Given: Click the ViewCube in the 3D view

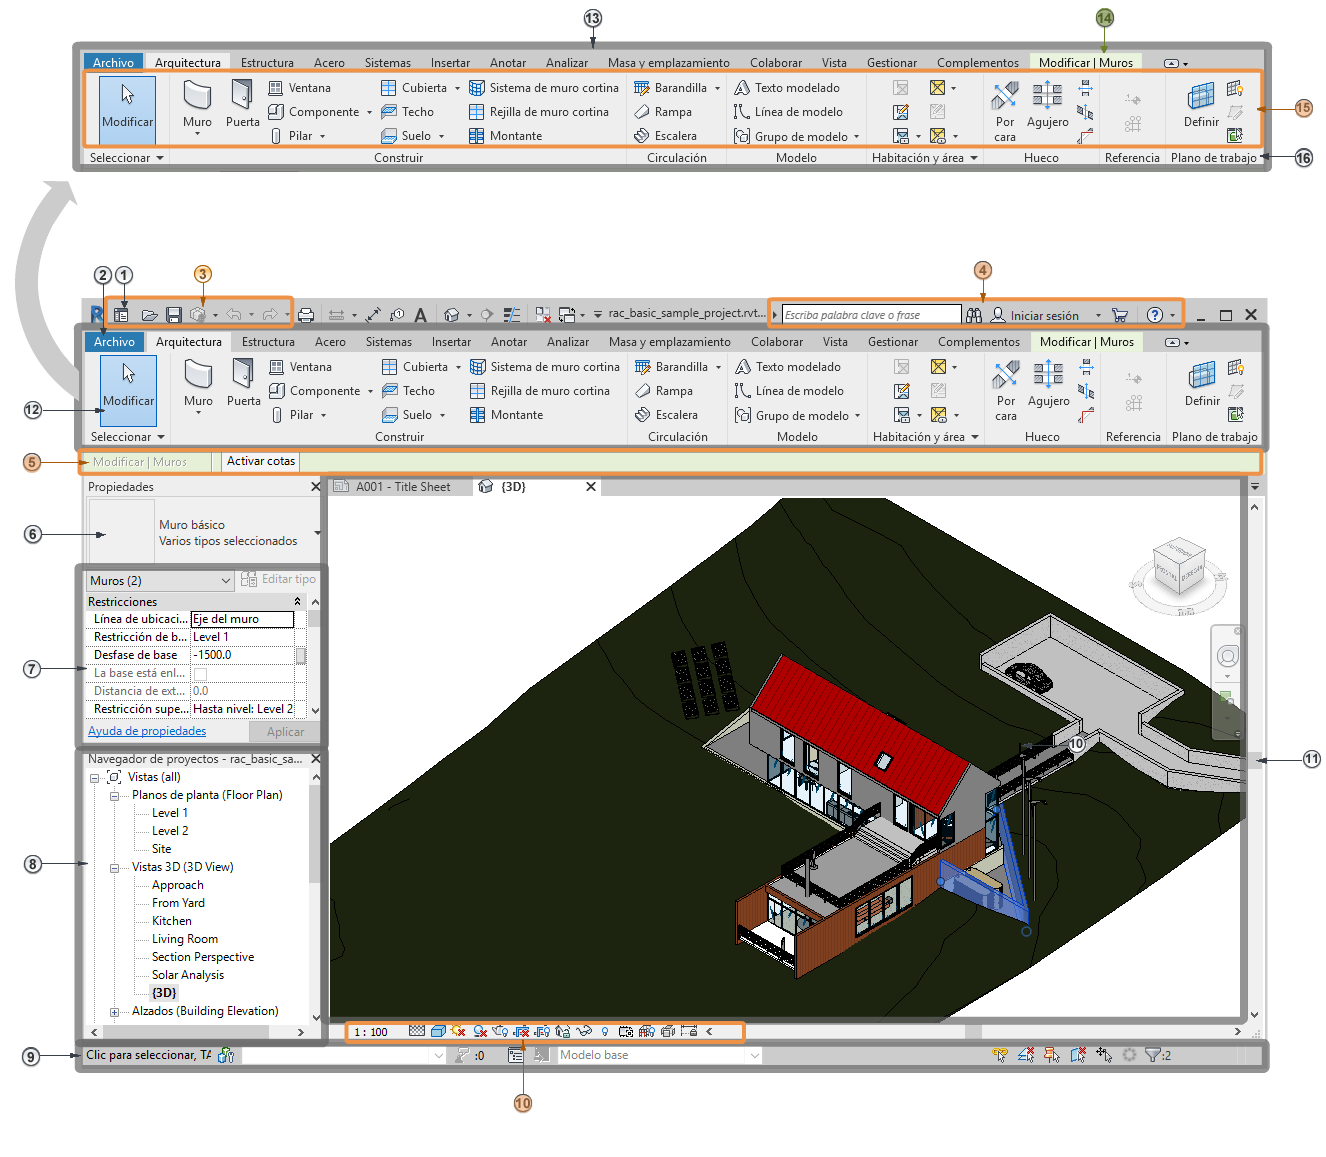Looking at the screenshot, I should (x=1179, y=567).
